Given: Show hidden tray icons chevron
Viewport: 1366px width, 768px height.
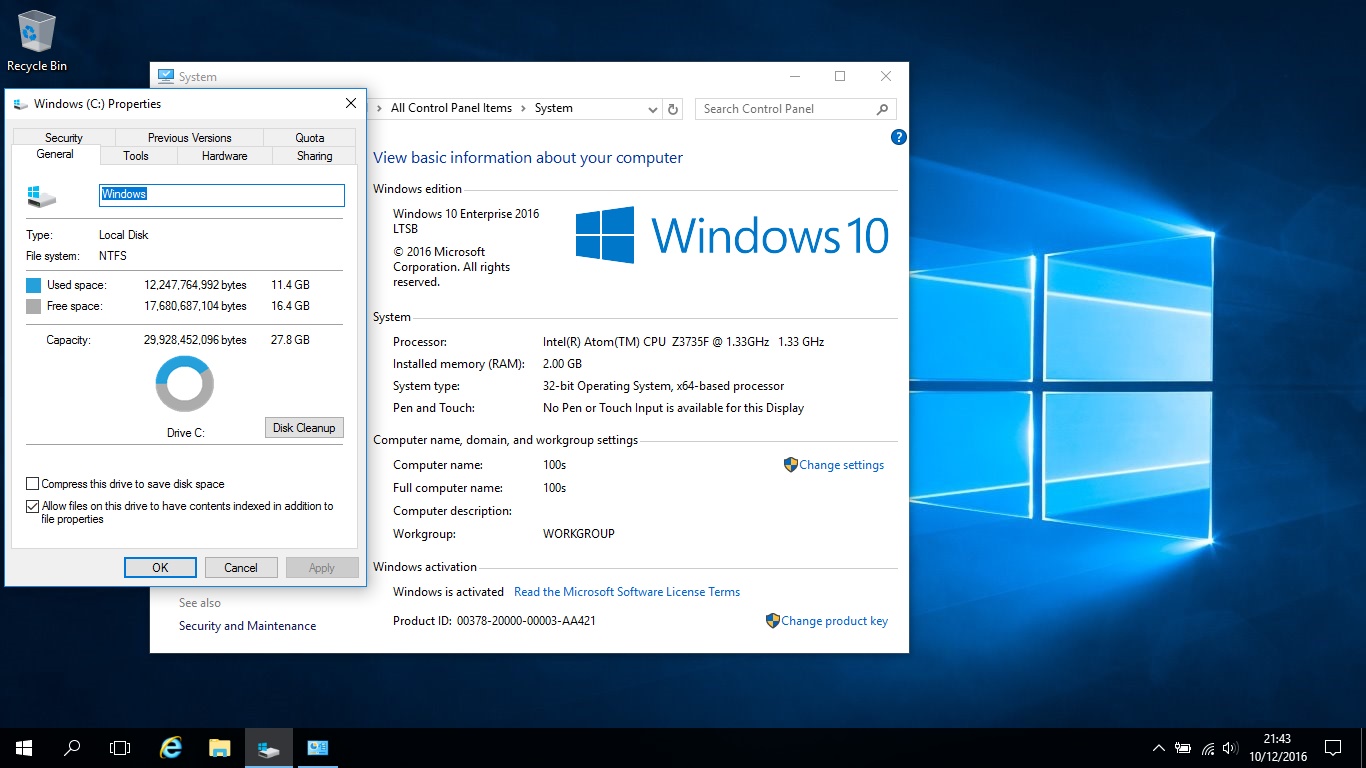Looking at the screenshot, I should 1158,748.
